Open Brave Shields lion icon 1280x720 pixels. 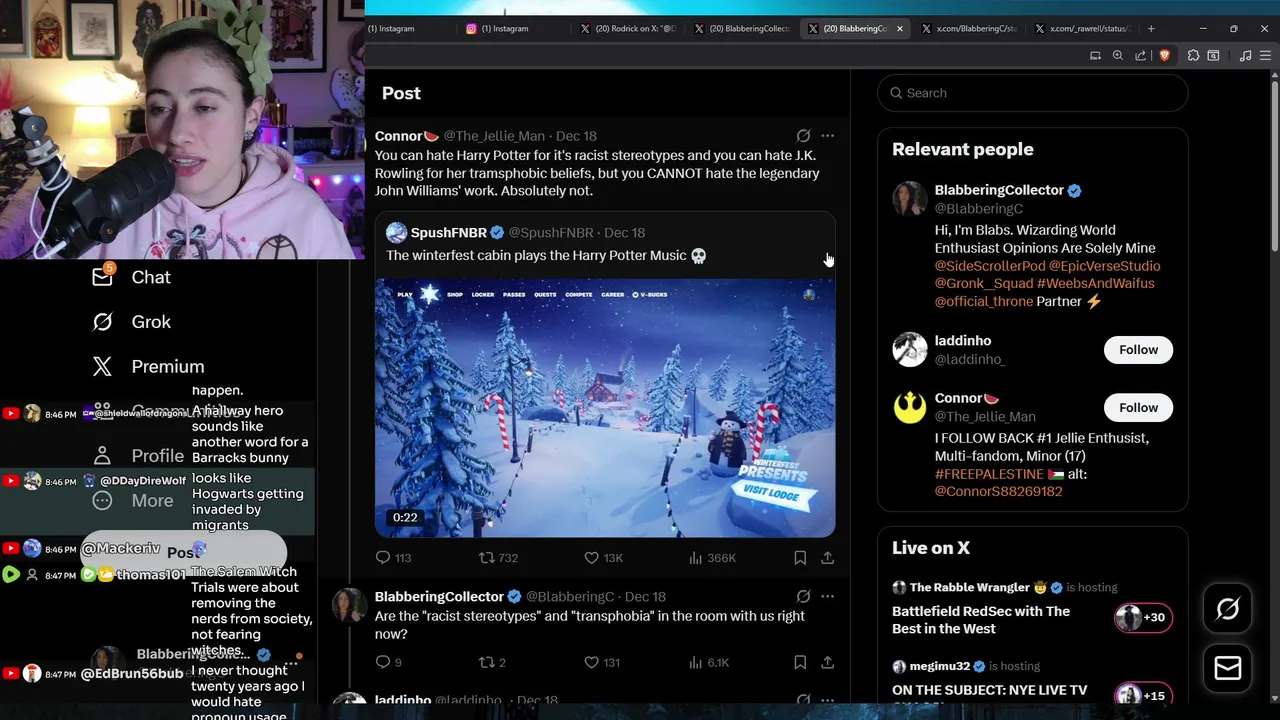[1164, 56]
